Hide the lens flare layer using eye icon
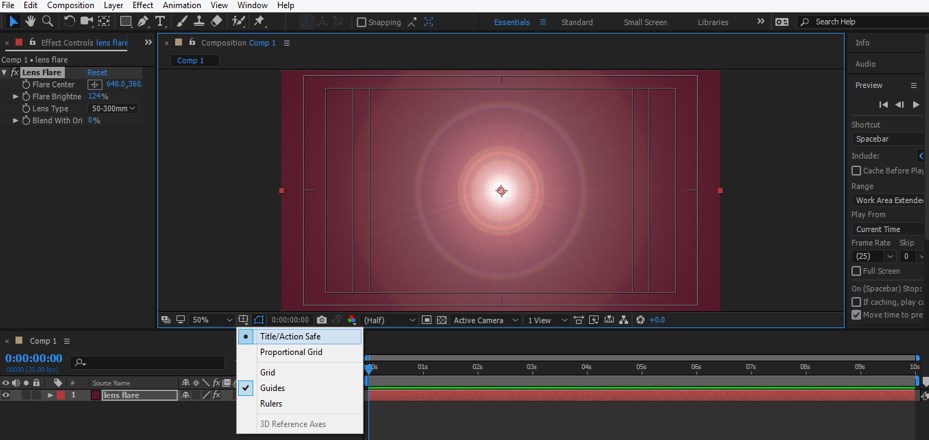Image resolution: width=929 pixels, height=440 pixels. tap(6, 395)
